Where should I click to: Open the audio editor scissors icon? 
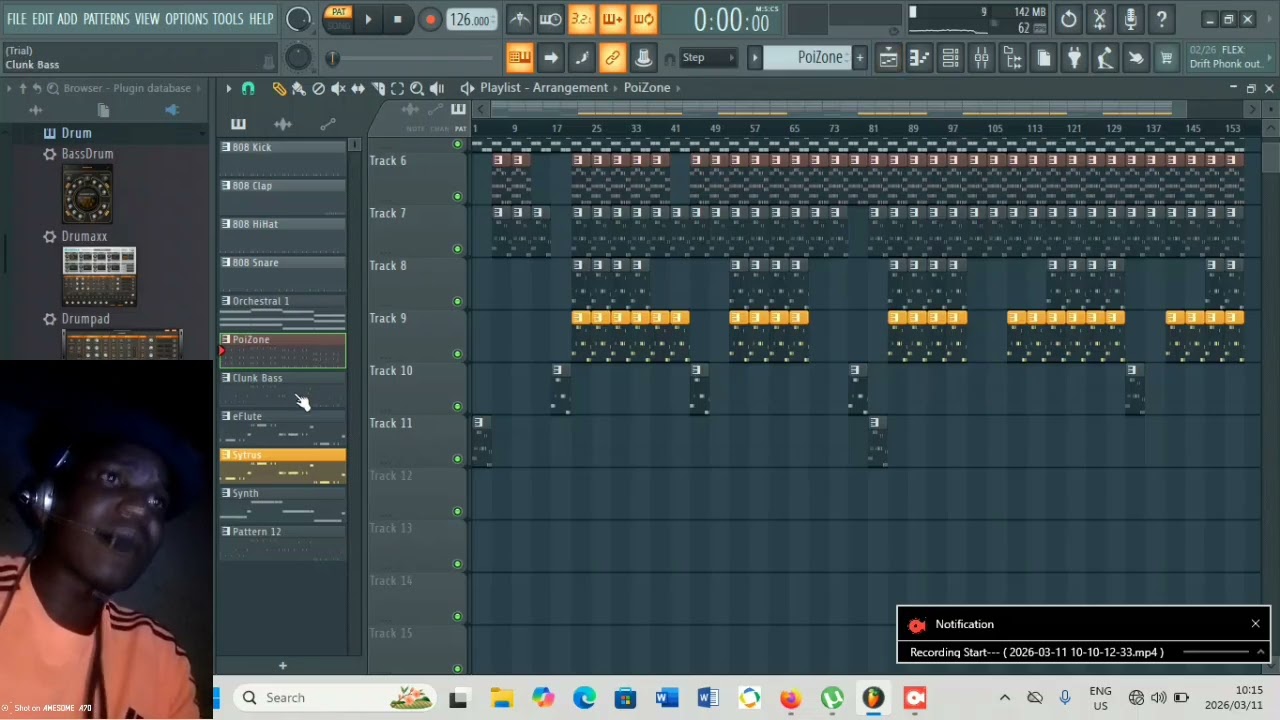coord(1100,19)
